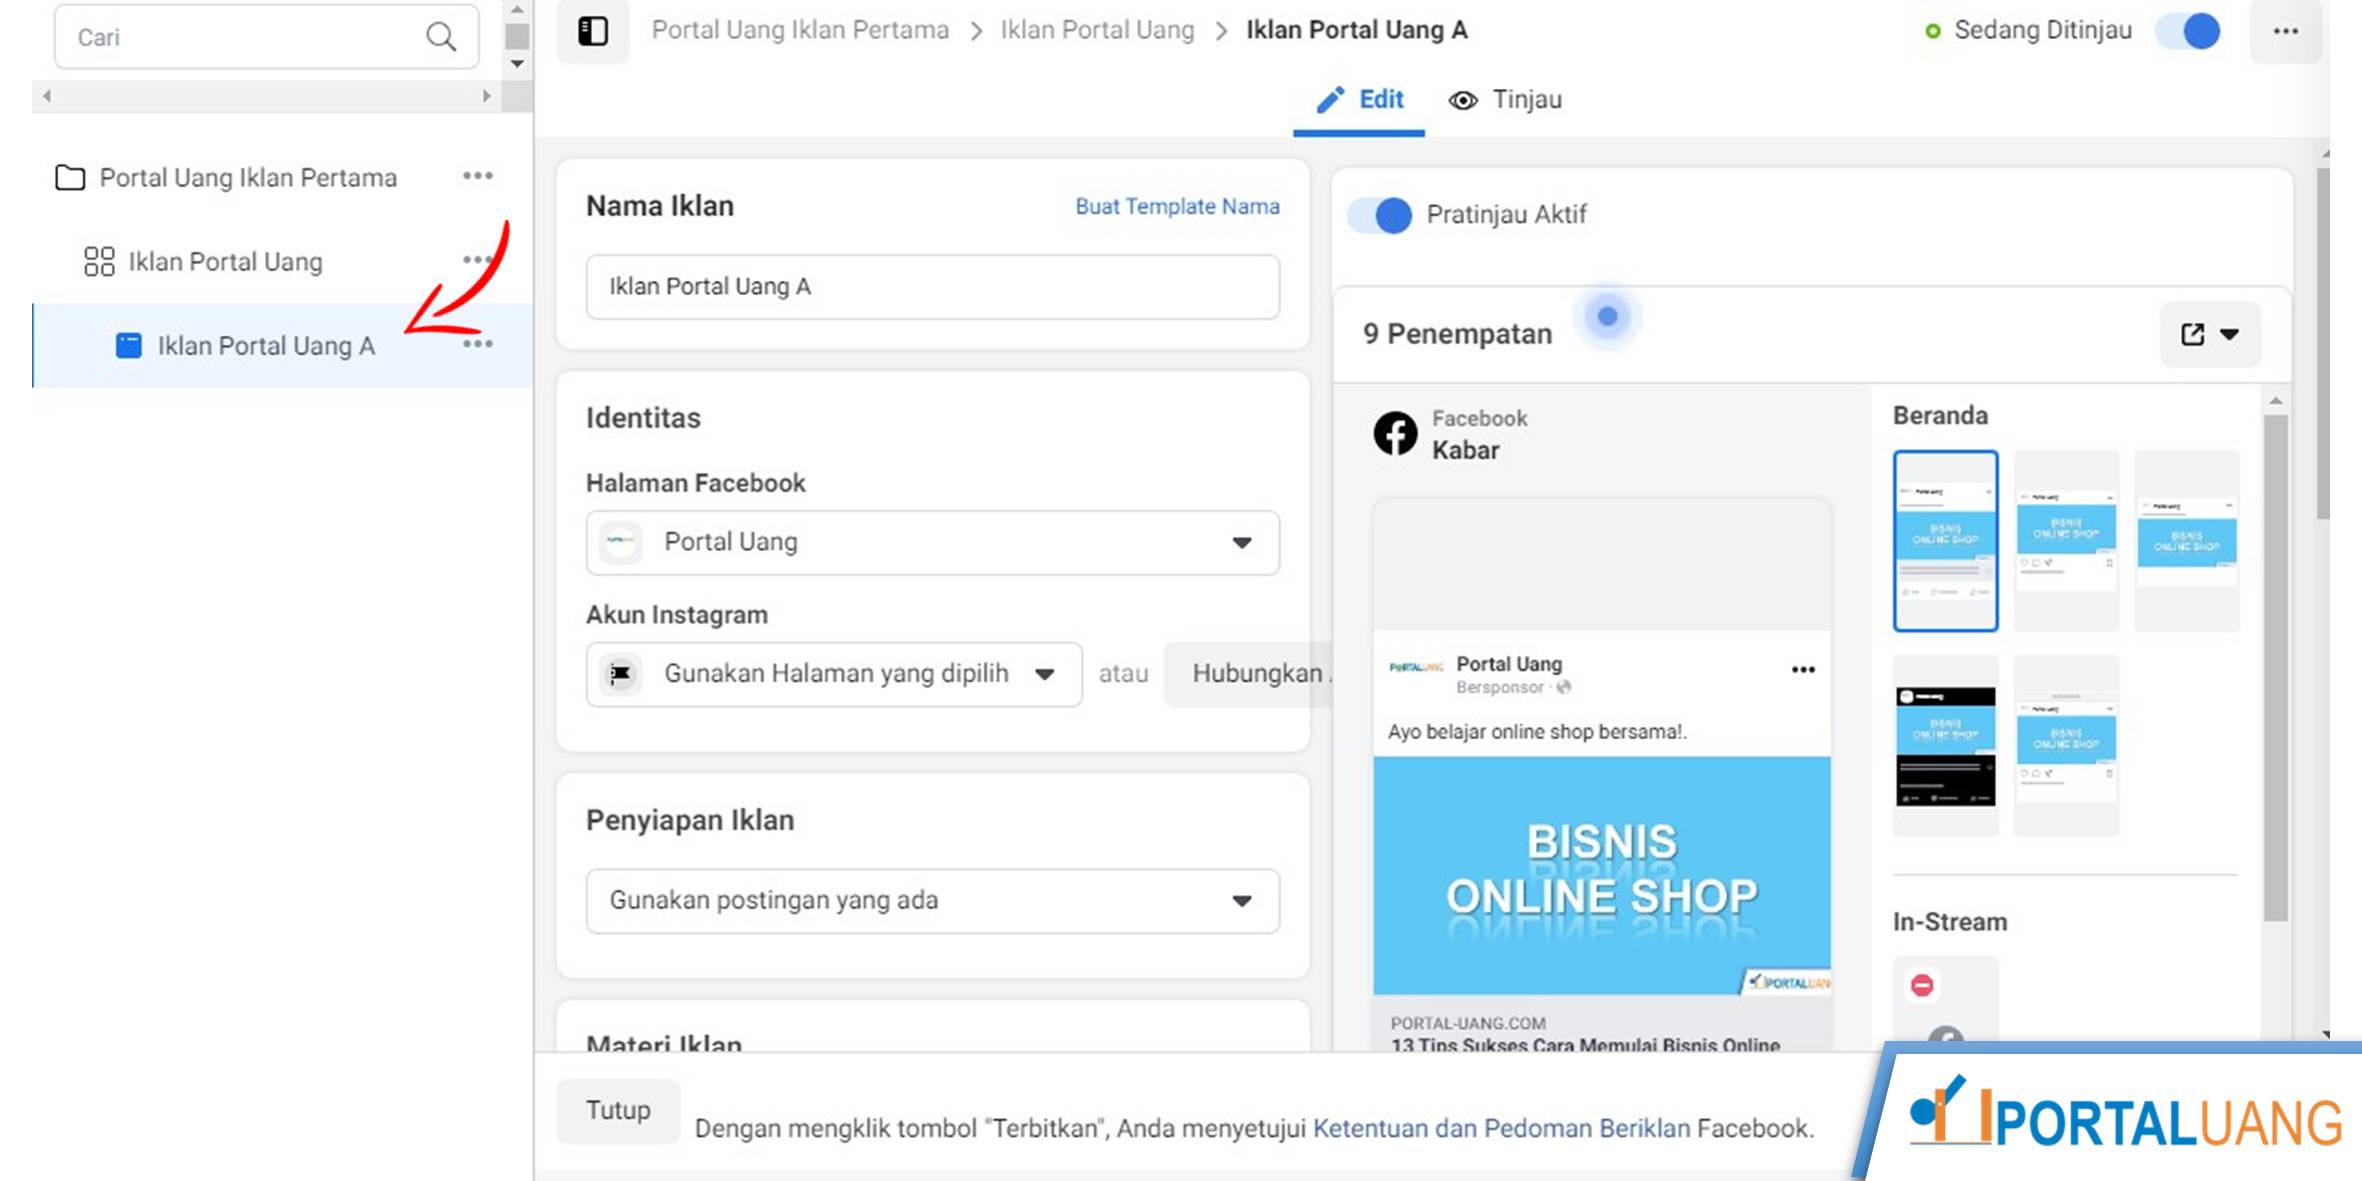This screenshot has width=2362, height=1181.
Task: Open more options for Portal Uang Iklan Pertama
Action: 477,176
